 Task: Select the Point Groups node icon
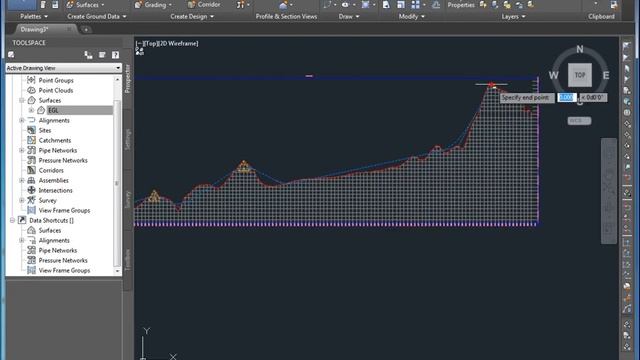(31, 80)
